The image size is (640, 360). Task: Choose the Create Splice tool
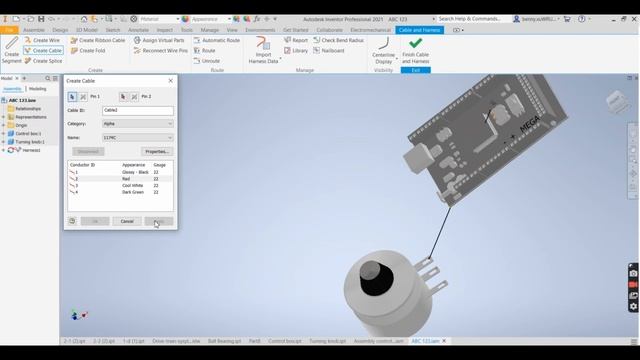(x=43, y=61)
